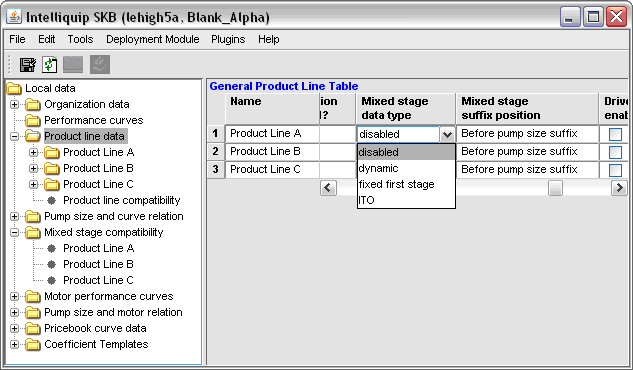Click the table scroll right arrow button

click(619, 188)
